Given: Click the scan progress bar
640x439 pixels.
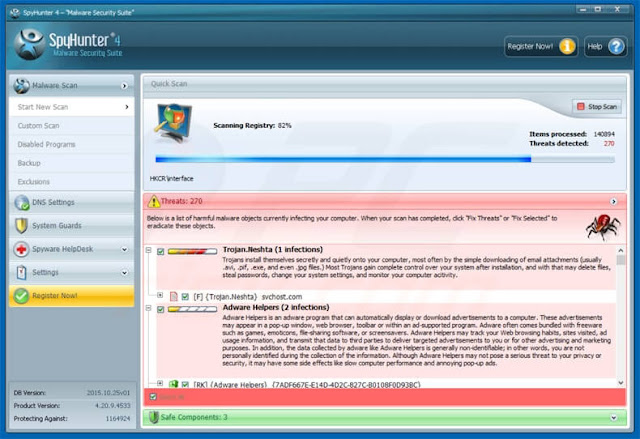Looking at the screenshot, I should (x=385, y=160).
